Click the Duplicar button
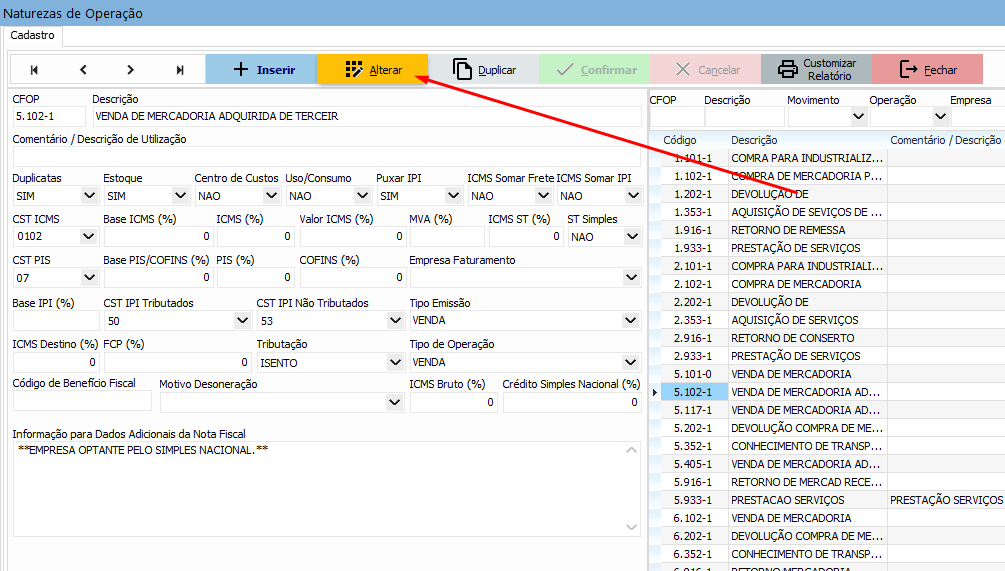The height and width of the screenshot is (571, 1005). [483, 69]
